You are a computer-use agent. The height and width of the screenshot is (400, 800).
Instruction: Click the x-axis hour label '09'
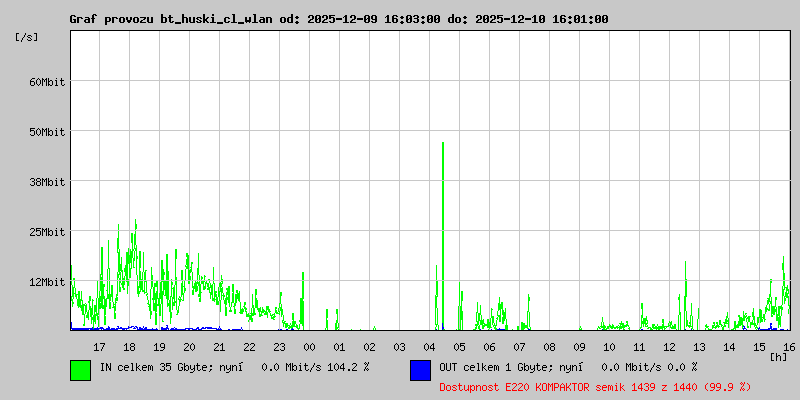pyautogui.click(x=580, y=347)
